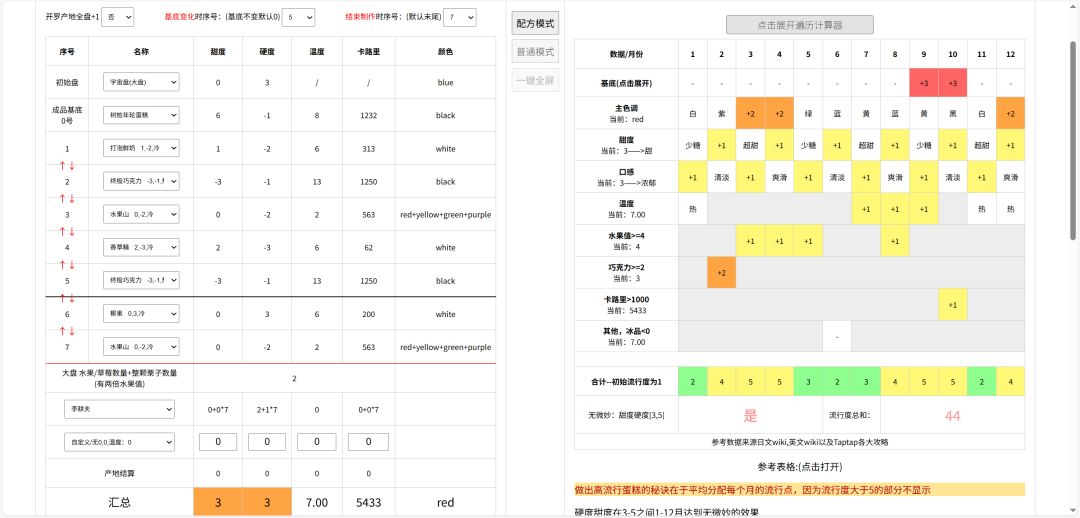
Task: Click the red down arrow between rows 1 and 2
Action: pyautogui.click(x=72, y=165)
